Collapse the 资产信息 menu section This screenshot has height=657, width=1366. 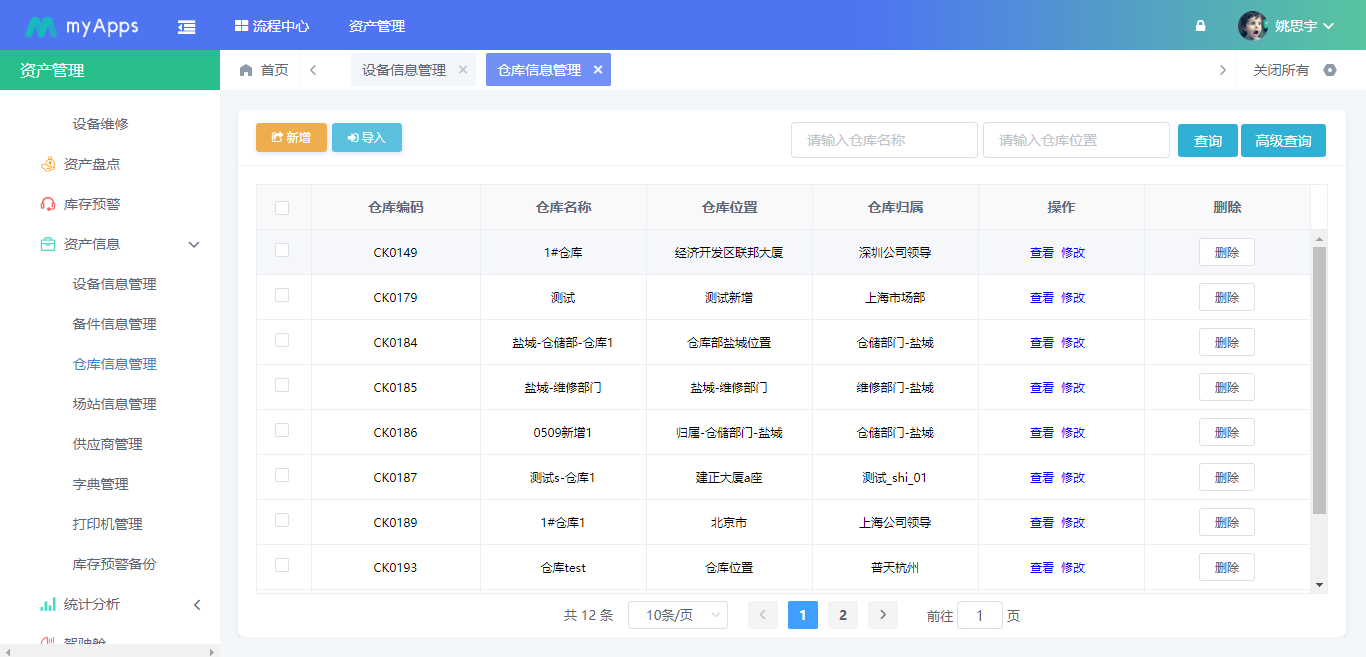194,243
